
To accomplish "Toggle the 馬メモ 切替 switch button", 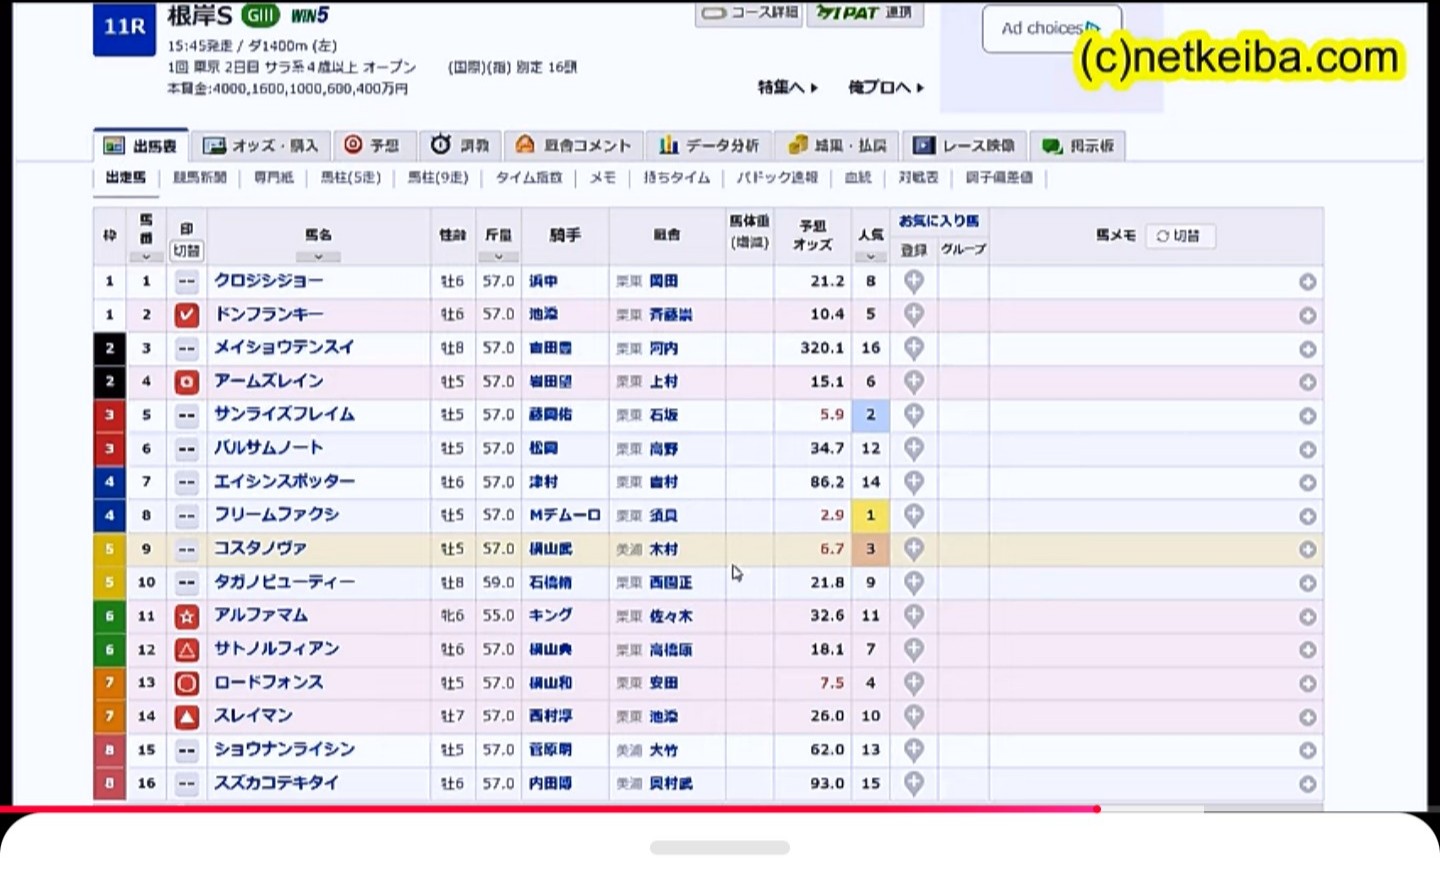I will (x=1178, y=236).
